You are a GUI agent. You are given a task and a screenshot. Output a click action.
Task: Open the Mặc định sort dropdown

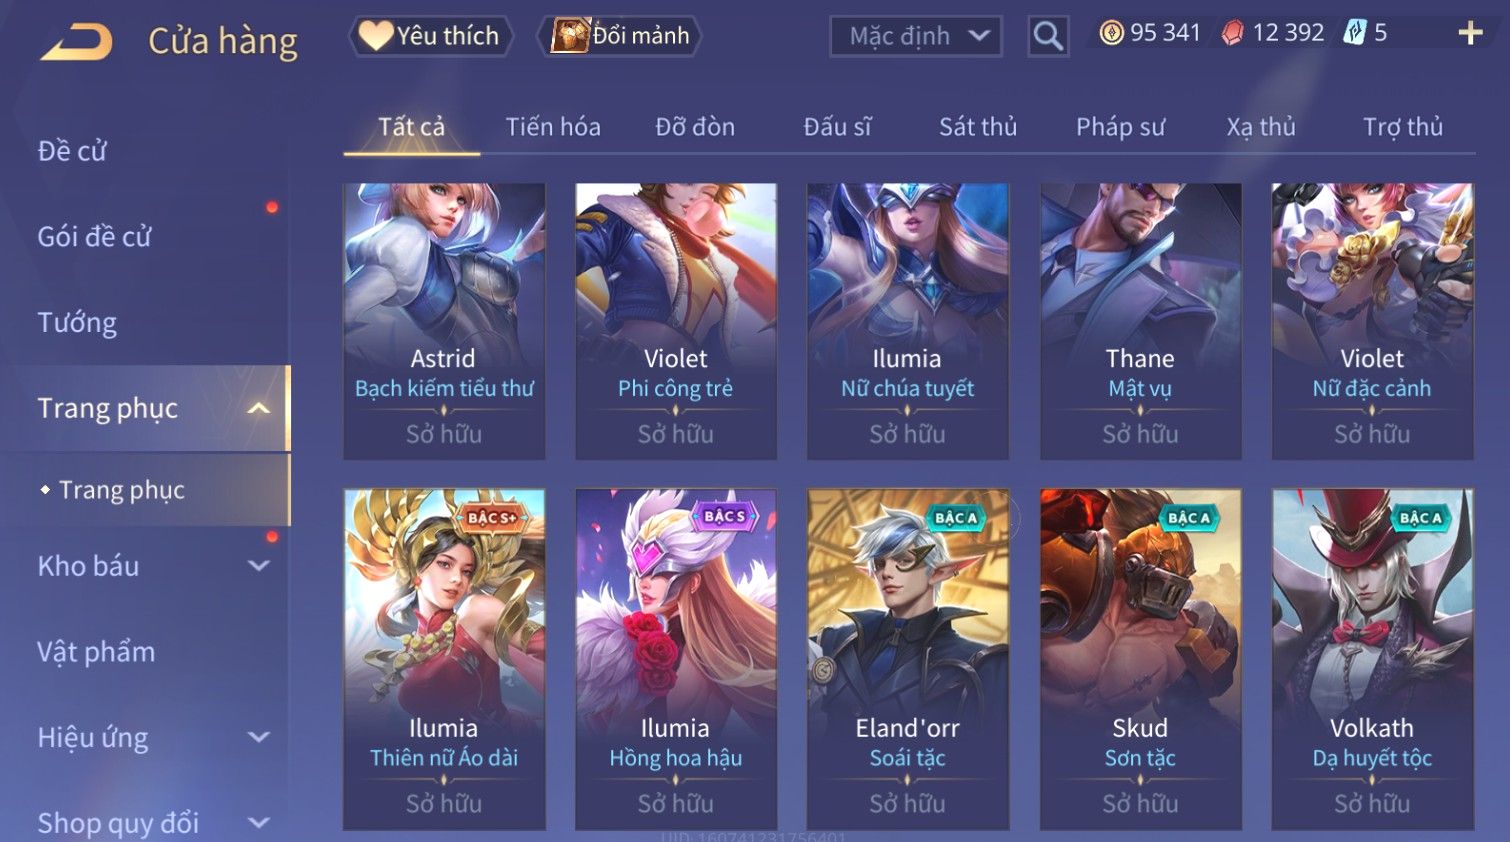pyautogui.click(x=916, y=37)
